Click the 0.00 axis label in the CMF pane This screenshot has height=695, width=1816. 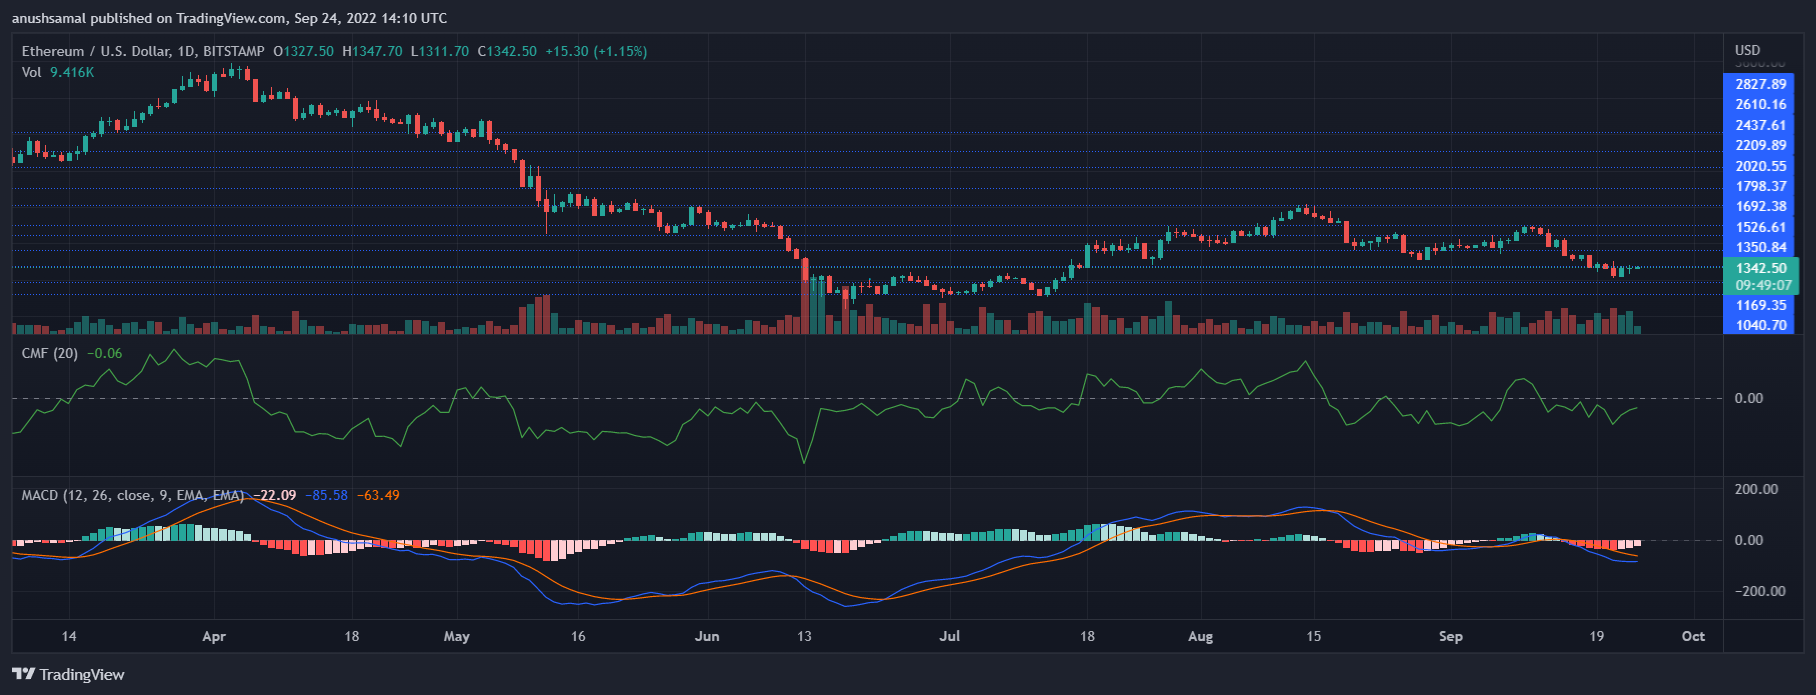[x=1748, y=398]
